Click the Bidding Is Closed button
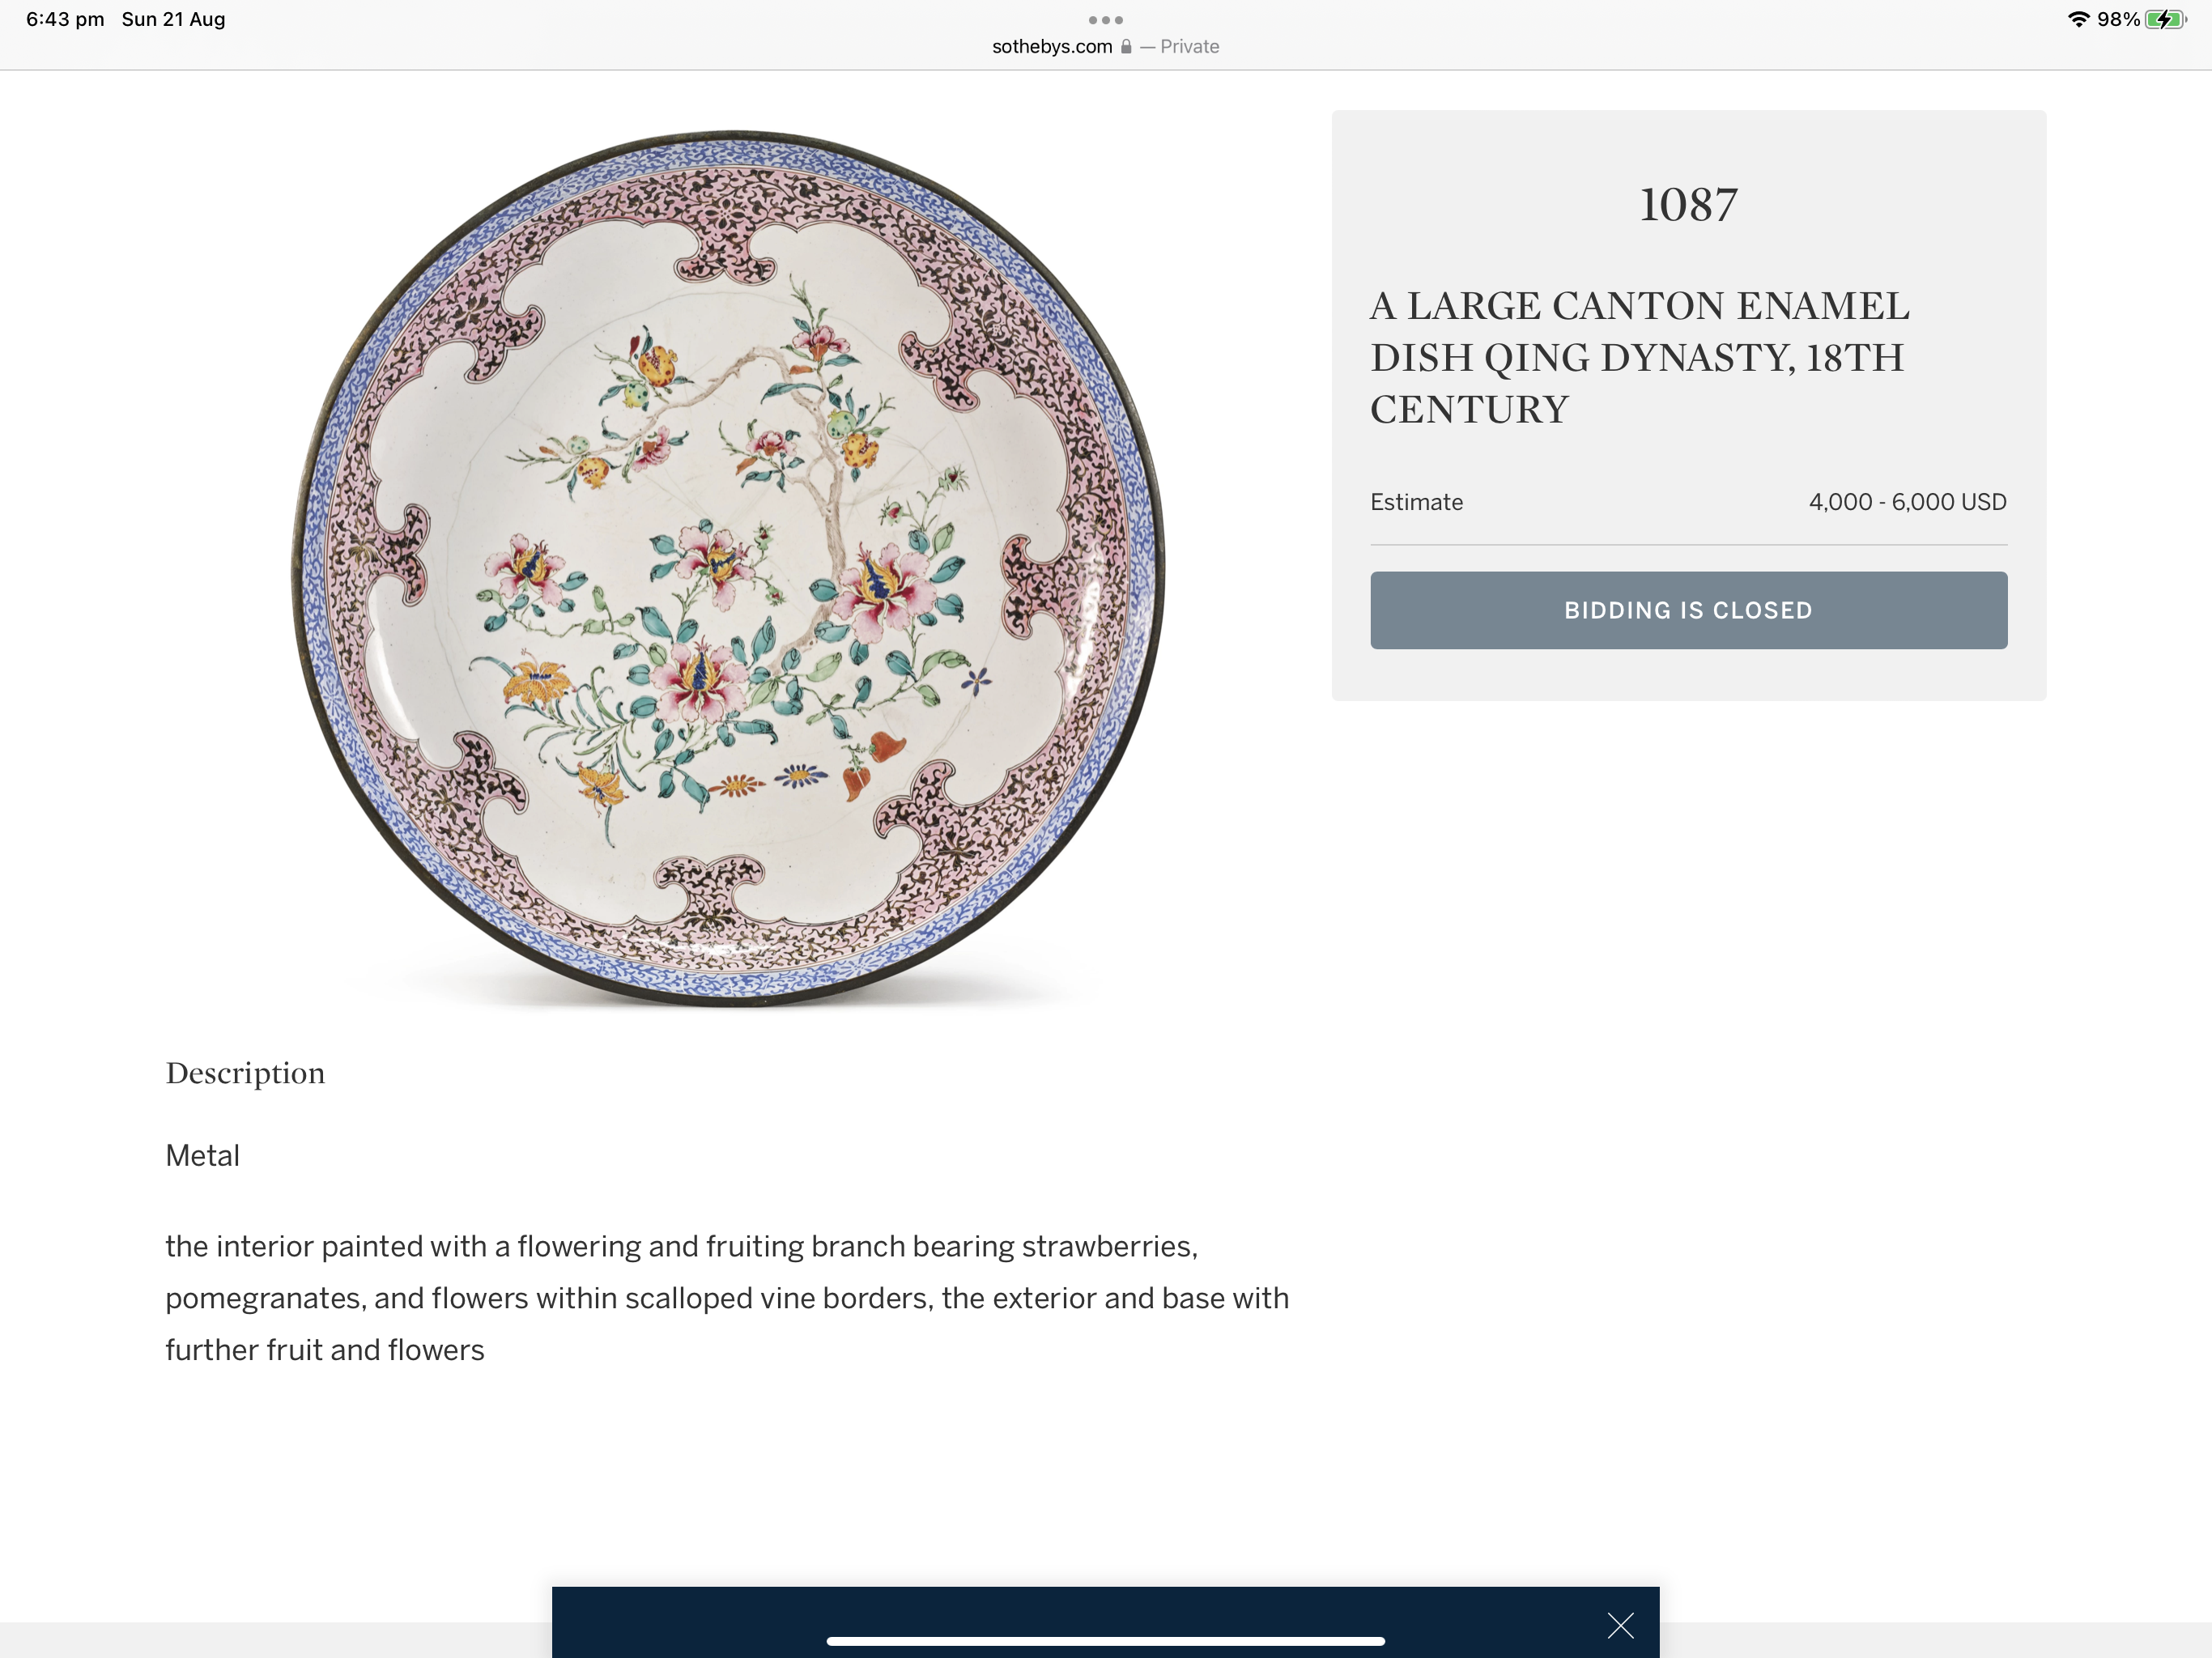 [x=1688, y=610]
